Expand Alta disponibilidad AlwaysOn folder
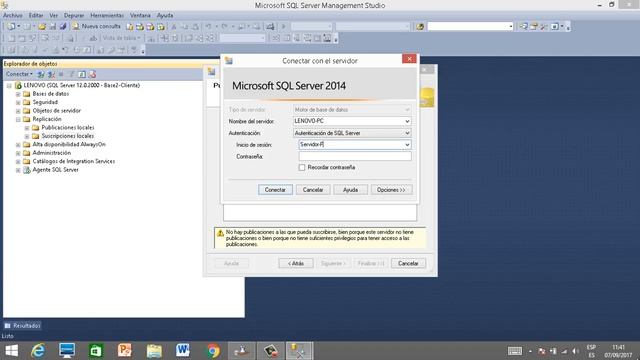Viewport: 640px width, 360px height. pos(18,145)
